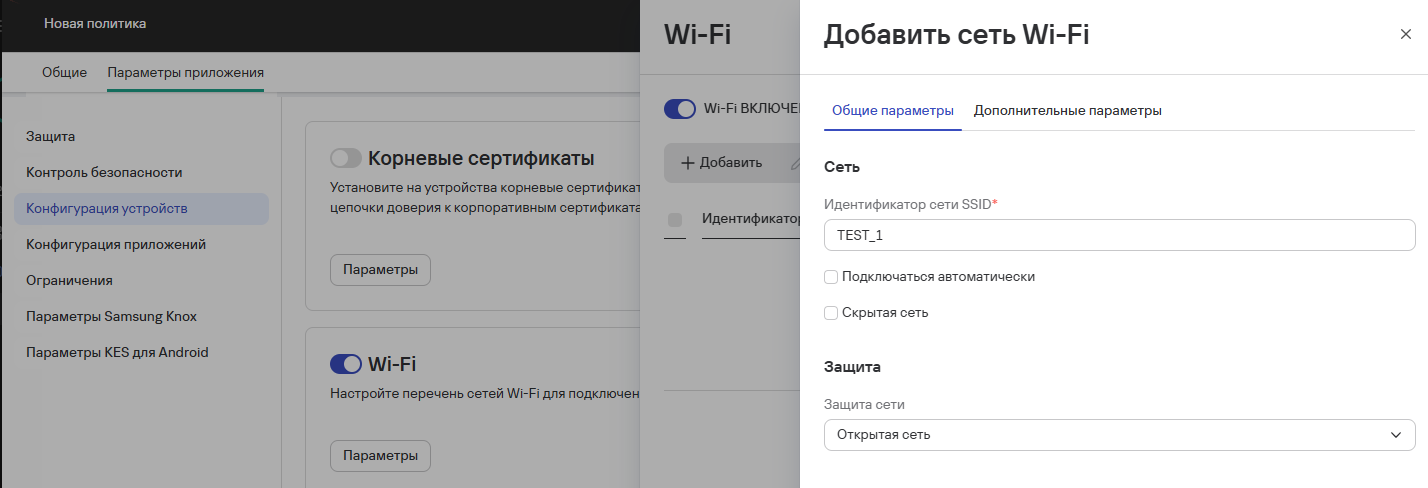The image size is (1428, 488).
Task: Close the Добавить сеть Wi-Fi panel
Action: pyautogui.click(x=1405, y=34)
